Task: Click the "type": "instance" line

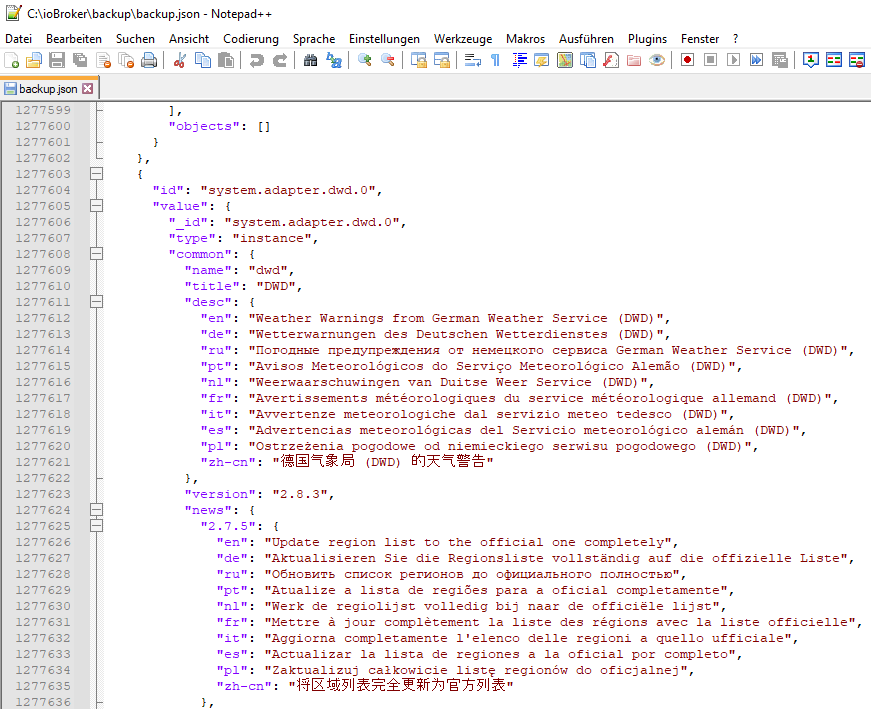Action: tap(243, 238)
